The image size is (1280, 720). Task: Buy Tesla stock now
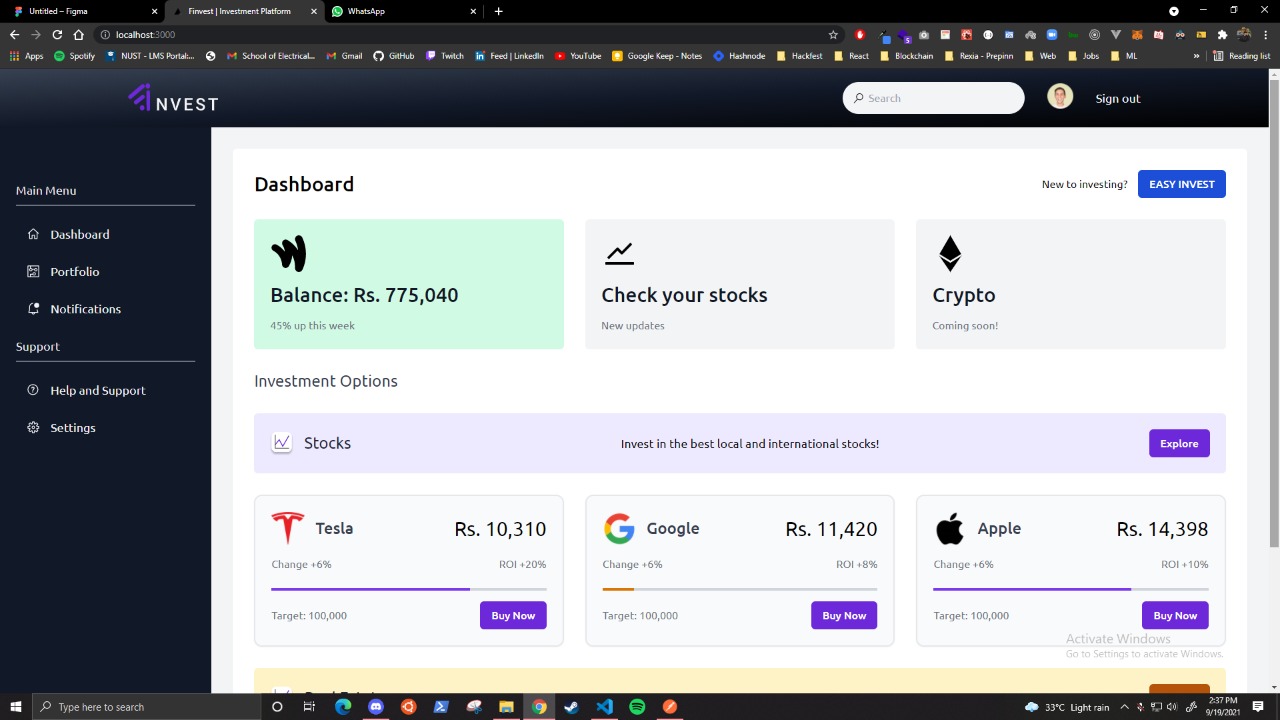click(x=513, y=615)
